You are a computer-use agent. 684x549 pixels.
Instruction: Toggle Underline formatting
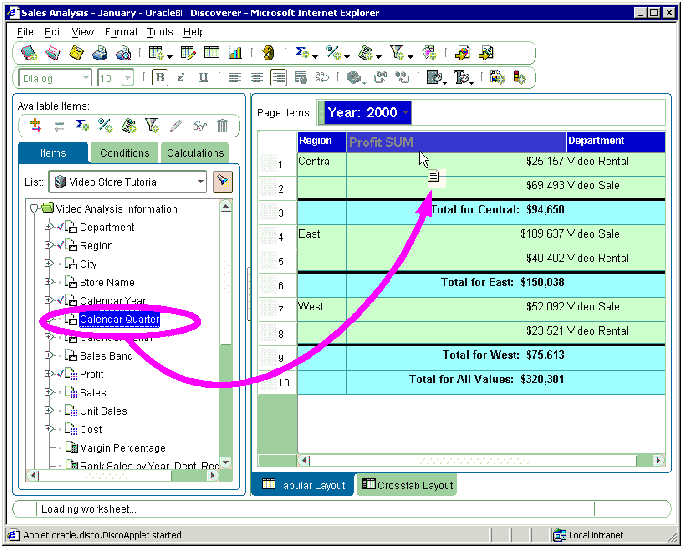point(203,78)
